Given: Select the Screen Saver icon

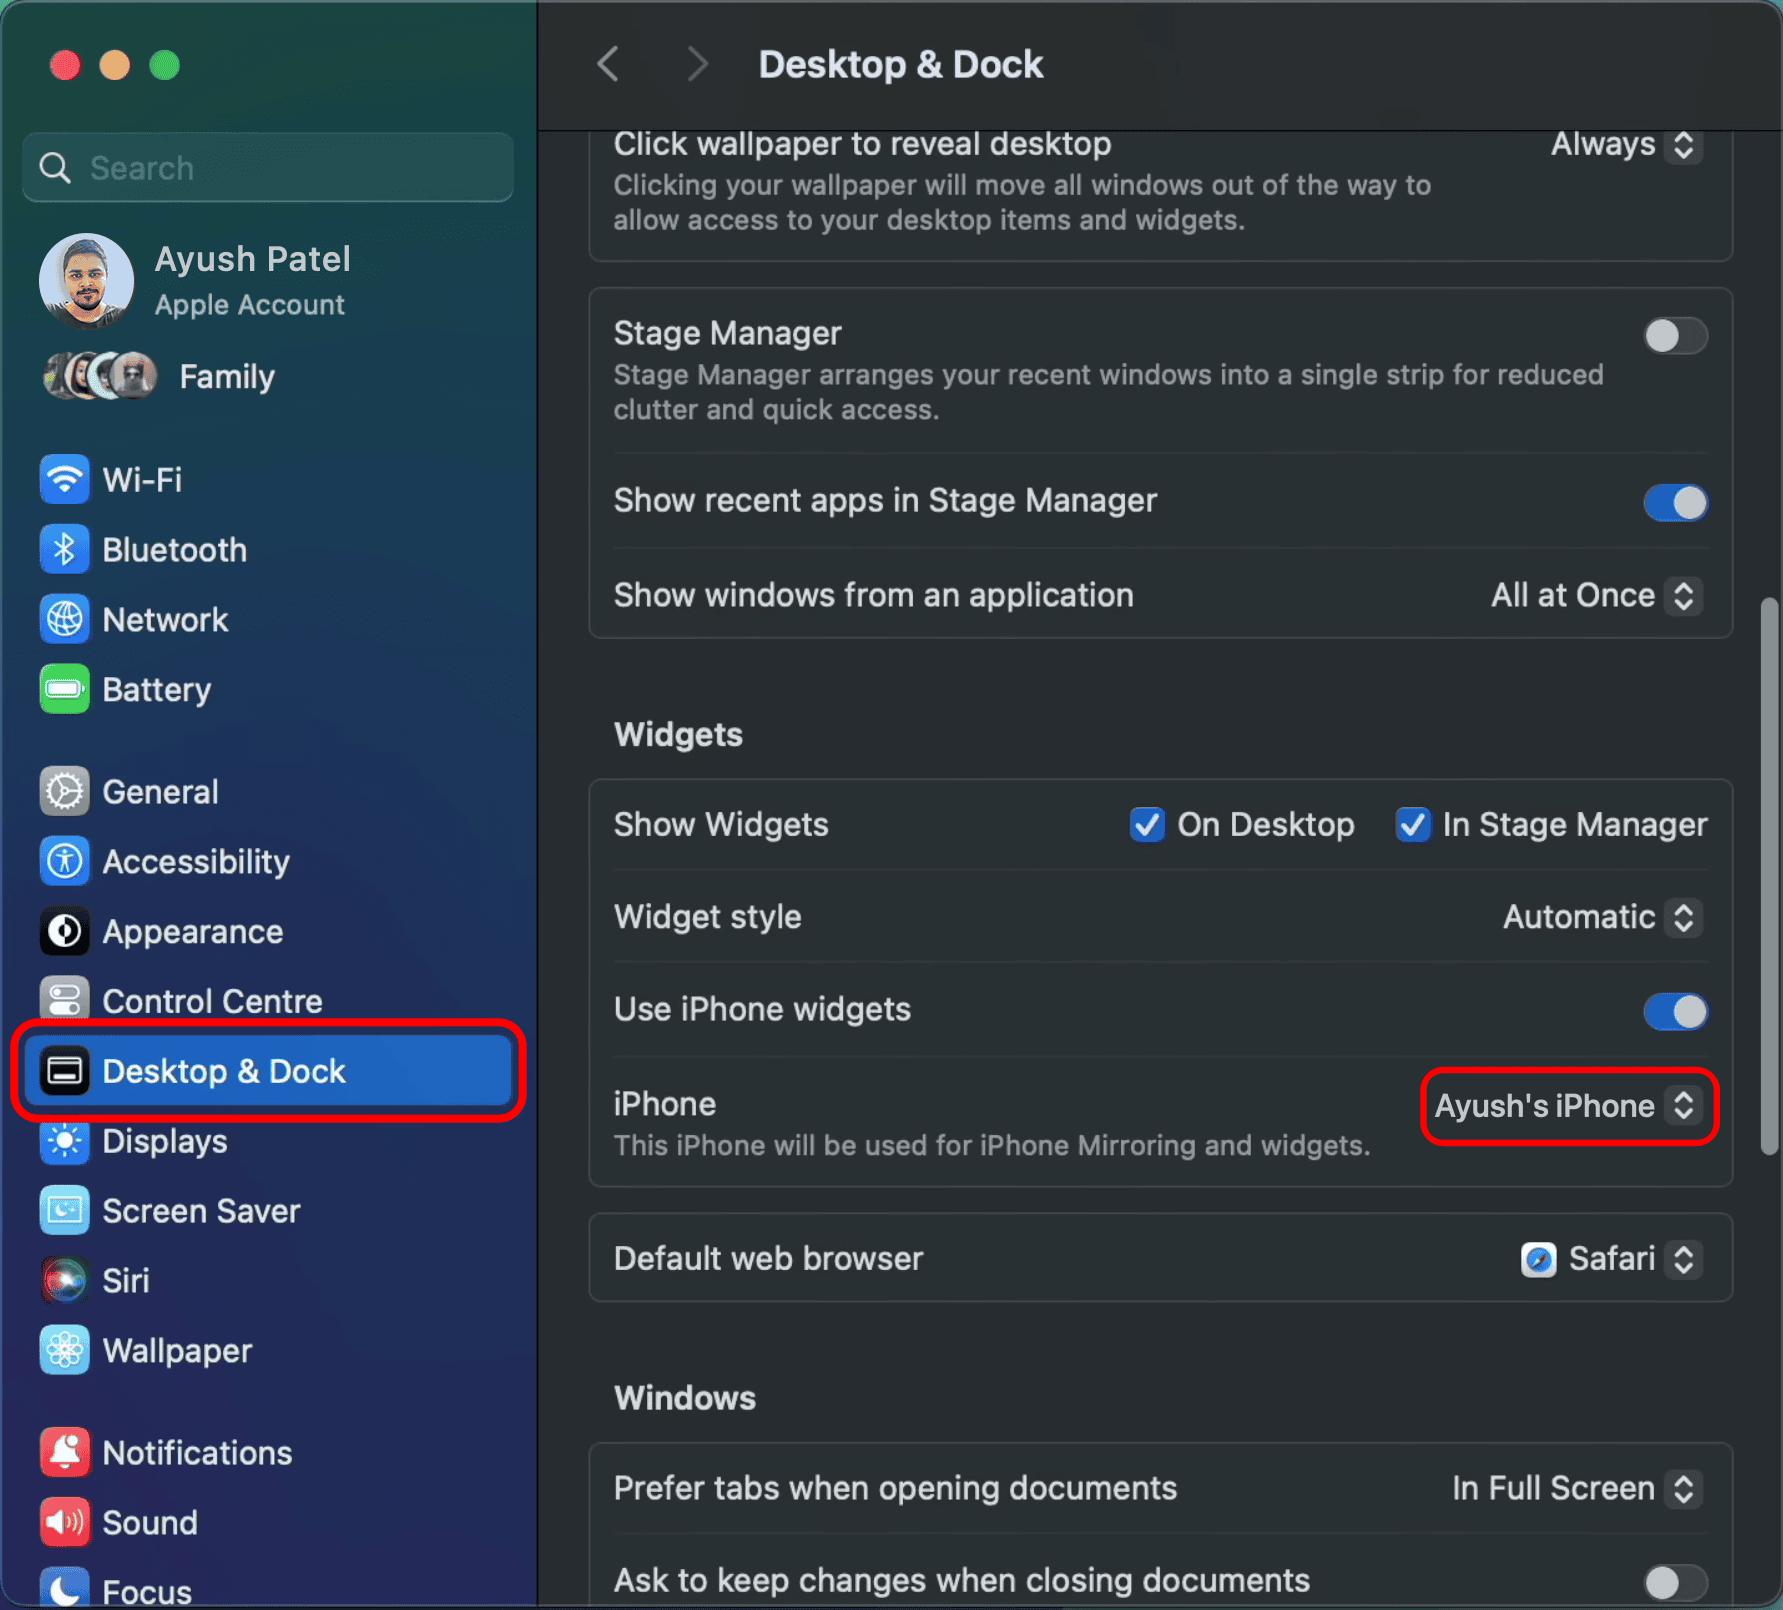Looking at the screenshot, I should point(65,1211).
